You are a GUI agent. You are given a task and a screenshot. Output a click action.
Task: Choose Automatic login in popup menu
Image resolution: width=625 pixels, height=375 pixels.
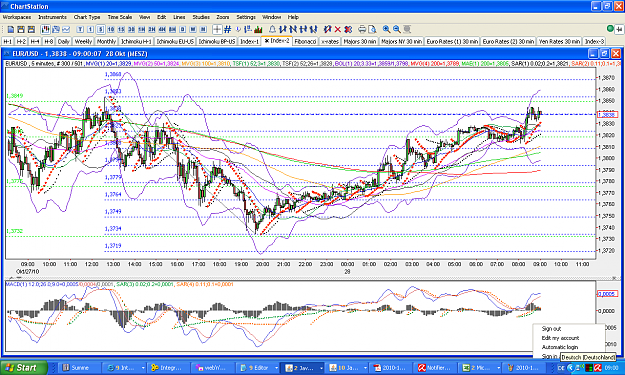click(x=560, y=347)
